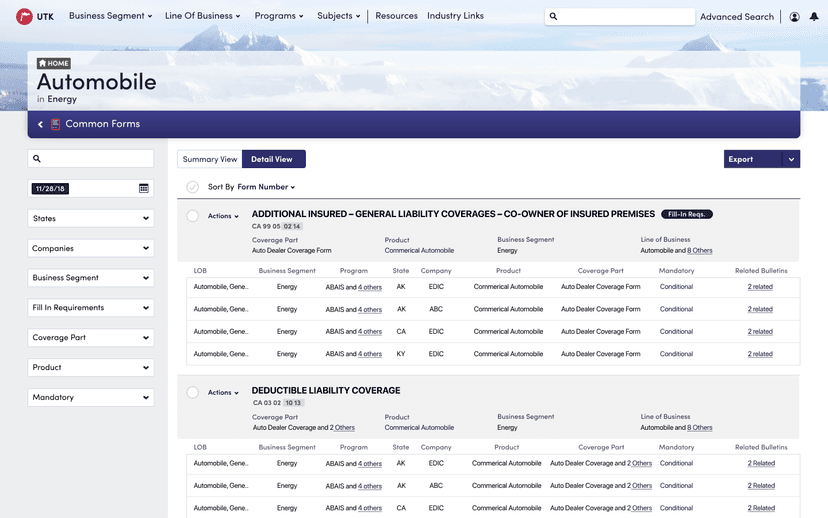Click the Related Bulletins column header in first table
Screen dimensions: 828x518
(x=761, y=271)
